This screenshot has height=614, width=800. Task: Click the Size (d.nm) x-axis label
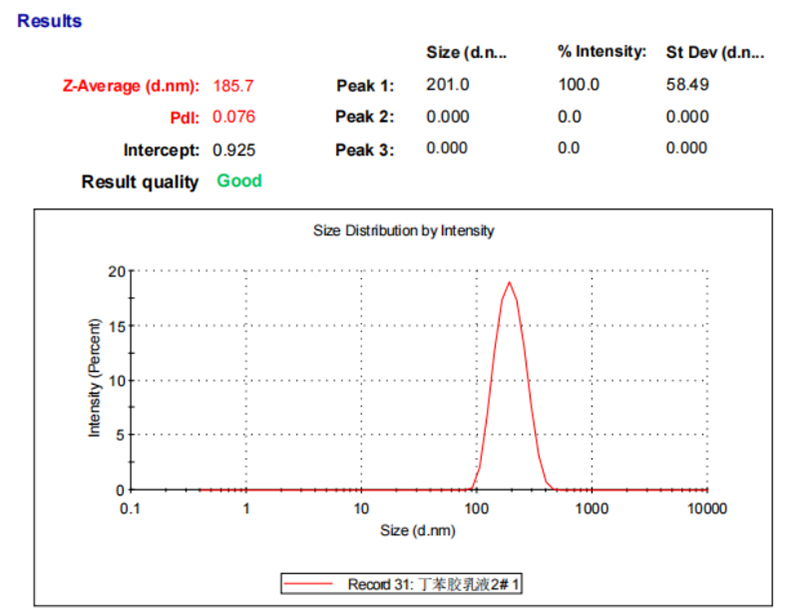(x=418, y=531)
